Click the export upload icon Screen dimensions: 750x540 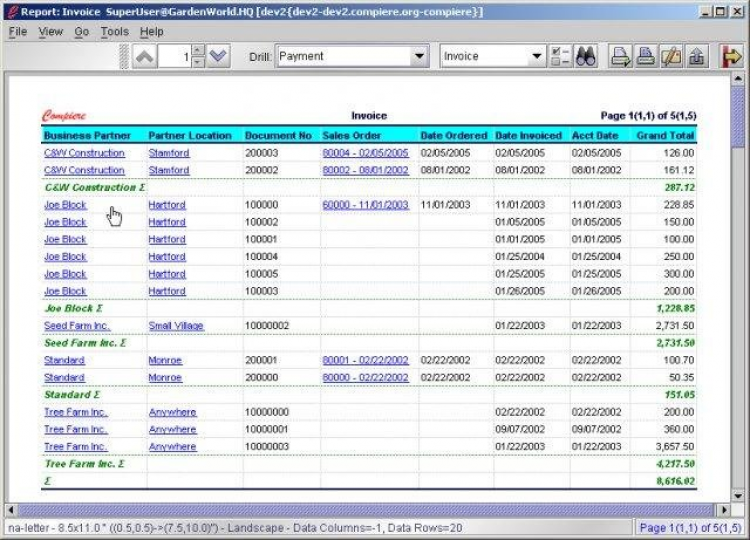pyautogui.click(x=696, y=56)
